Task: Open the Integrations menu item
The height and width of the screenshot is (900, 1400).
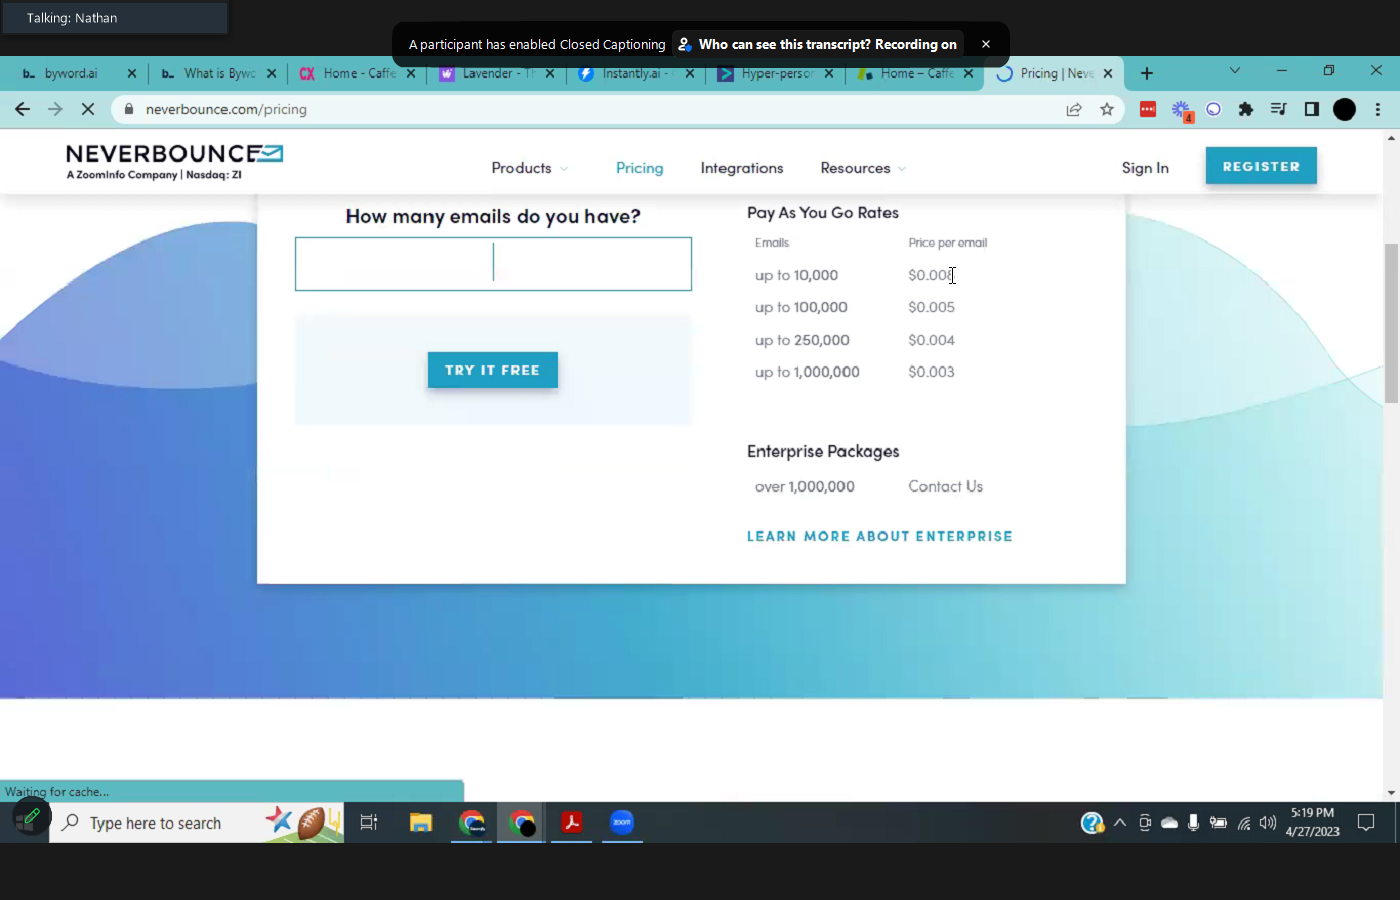Action: coord(741,168)
